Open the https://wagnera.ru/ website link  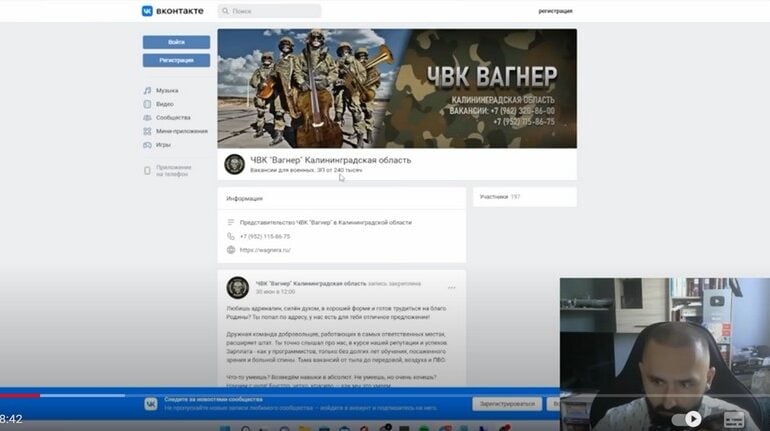pos(265,250)
